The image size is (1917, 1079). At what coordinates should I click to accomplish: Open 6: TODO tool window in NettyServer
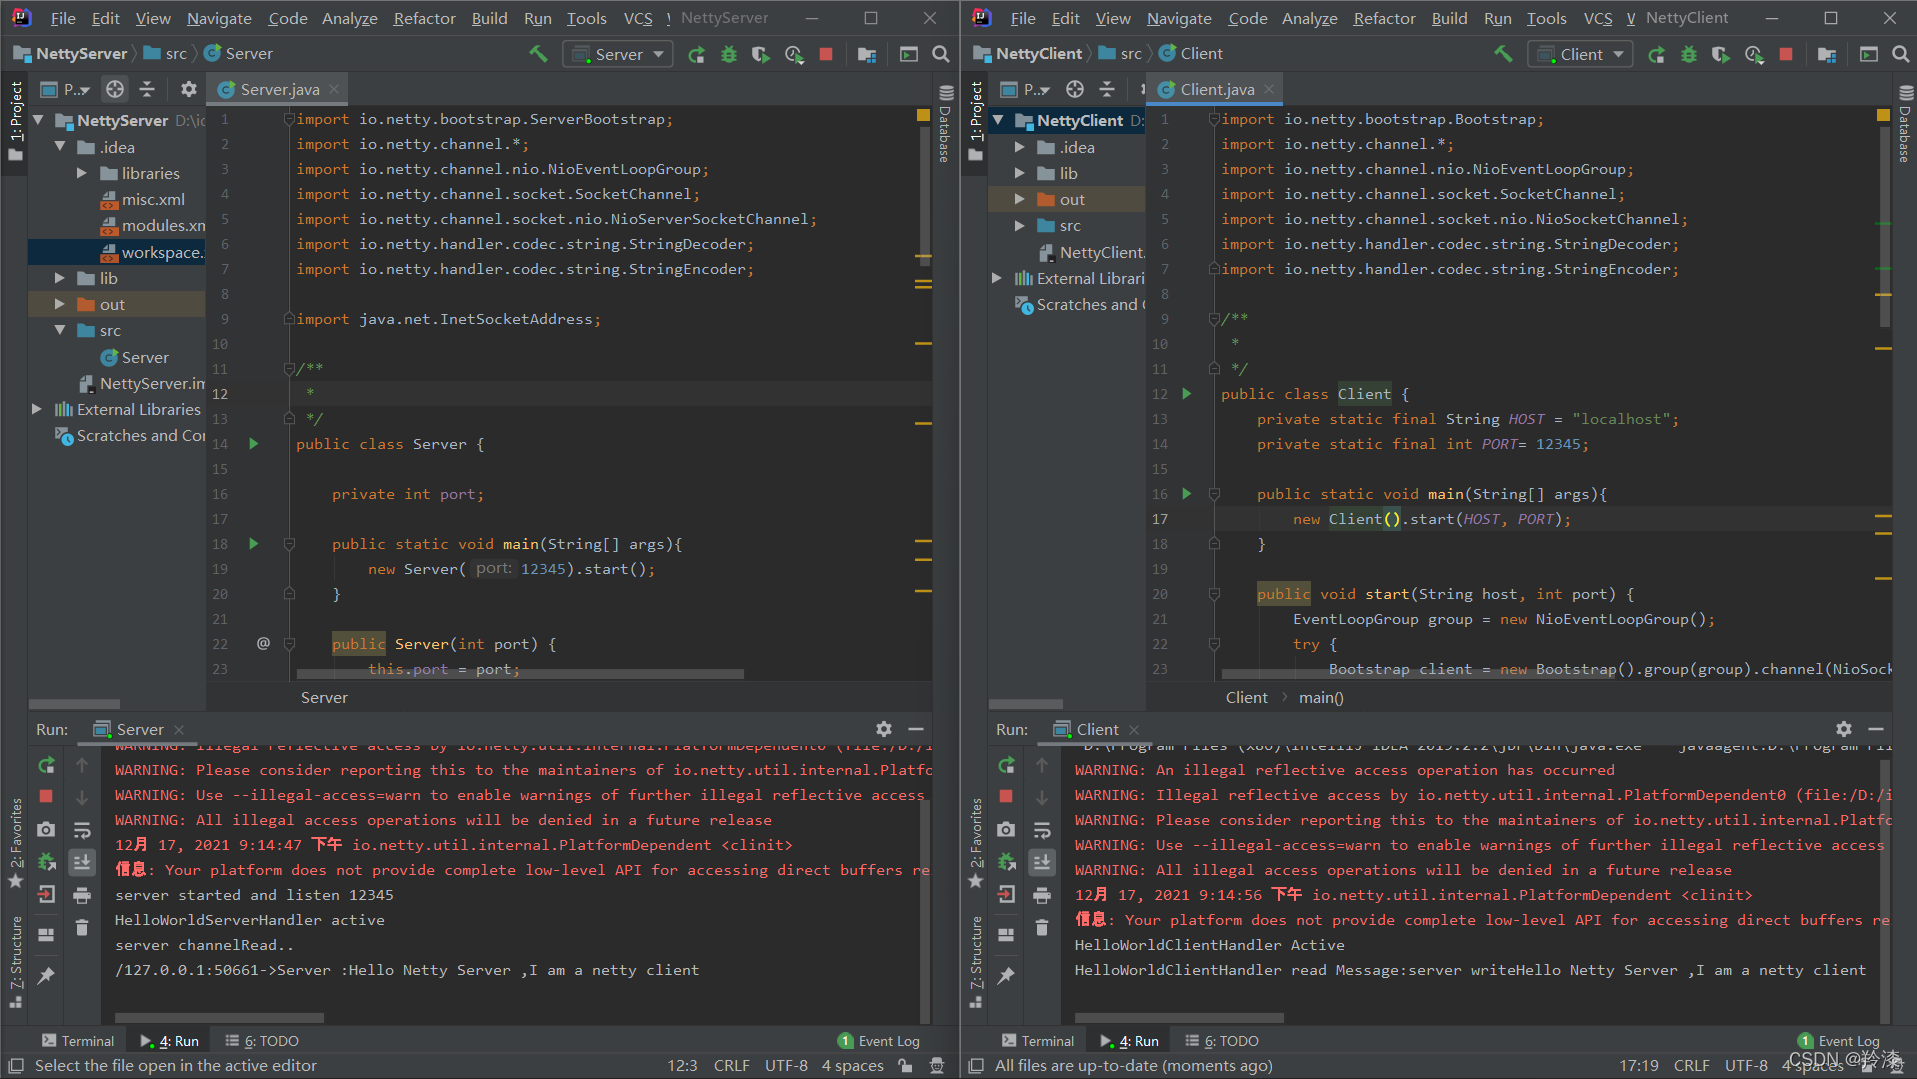[x=262, y=1041]
